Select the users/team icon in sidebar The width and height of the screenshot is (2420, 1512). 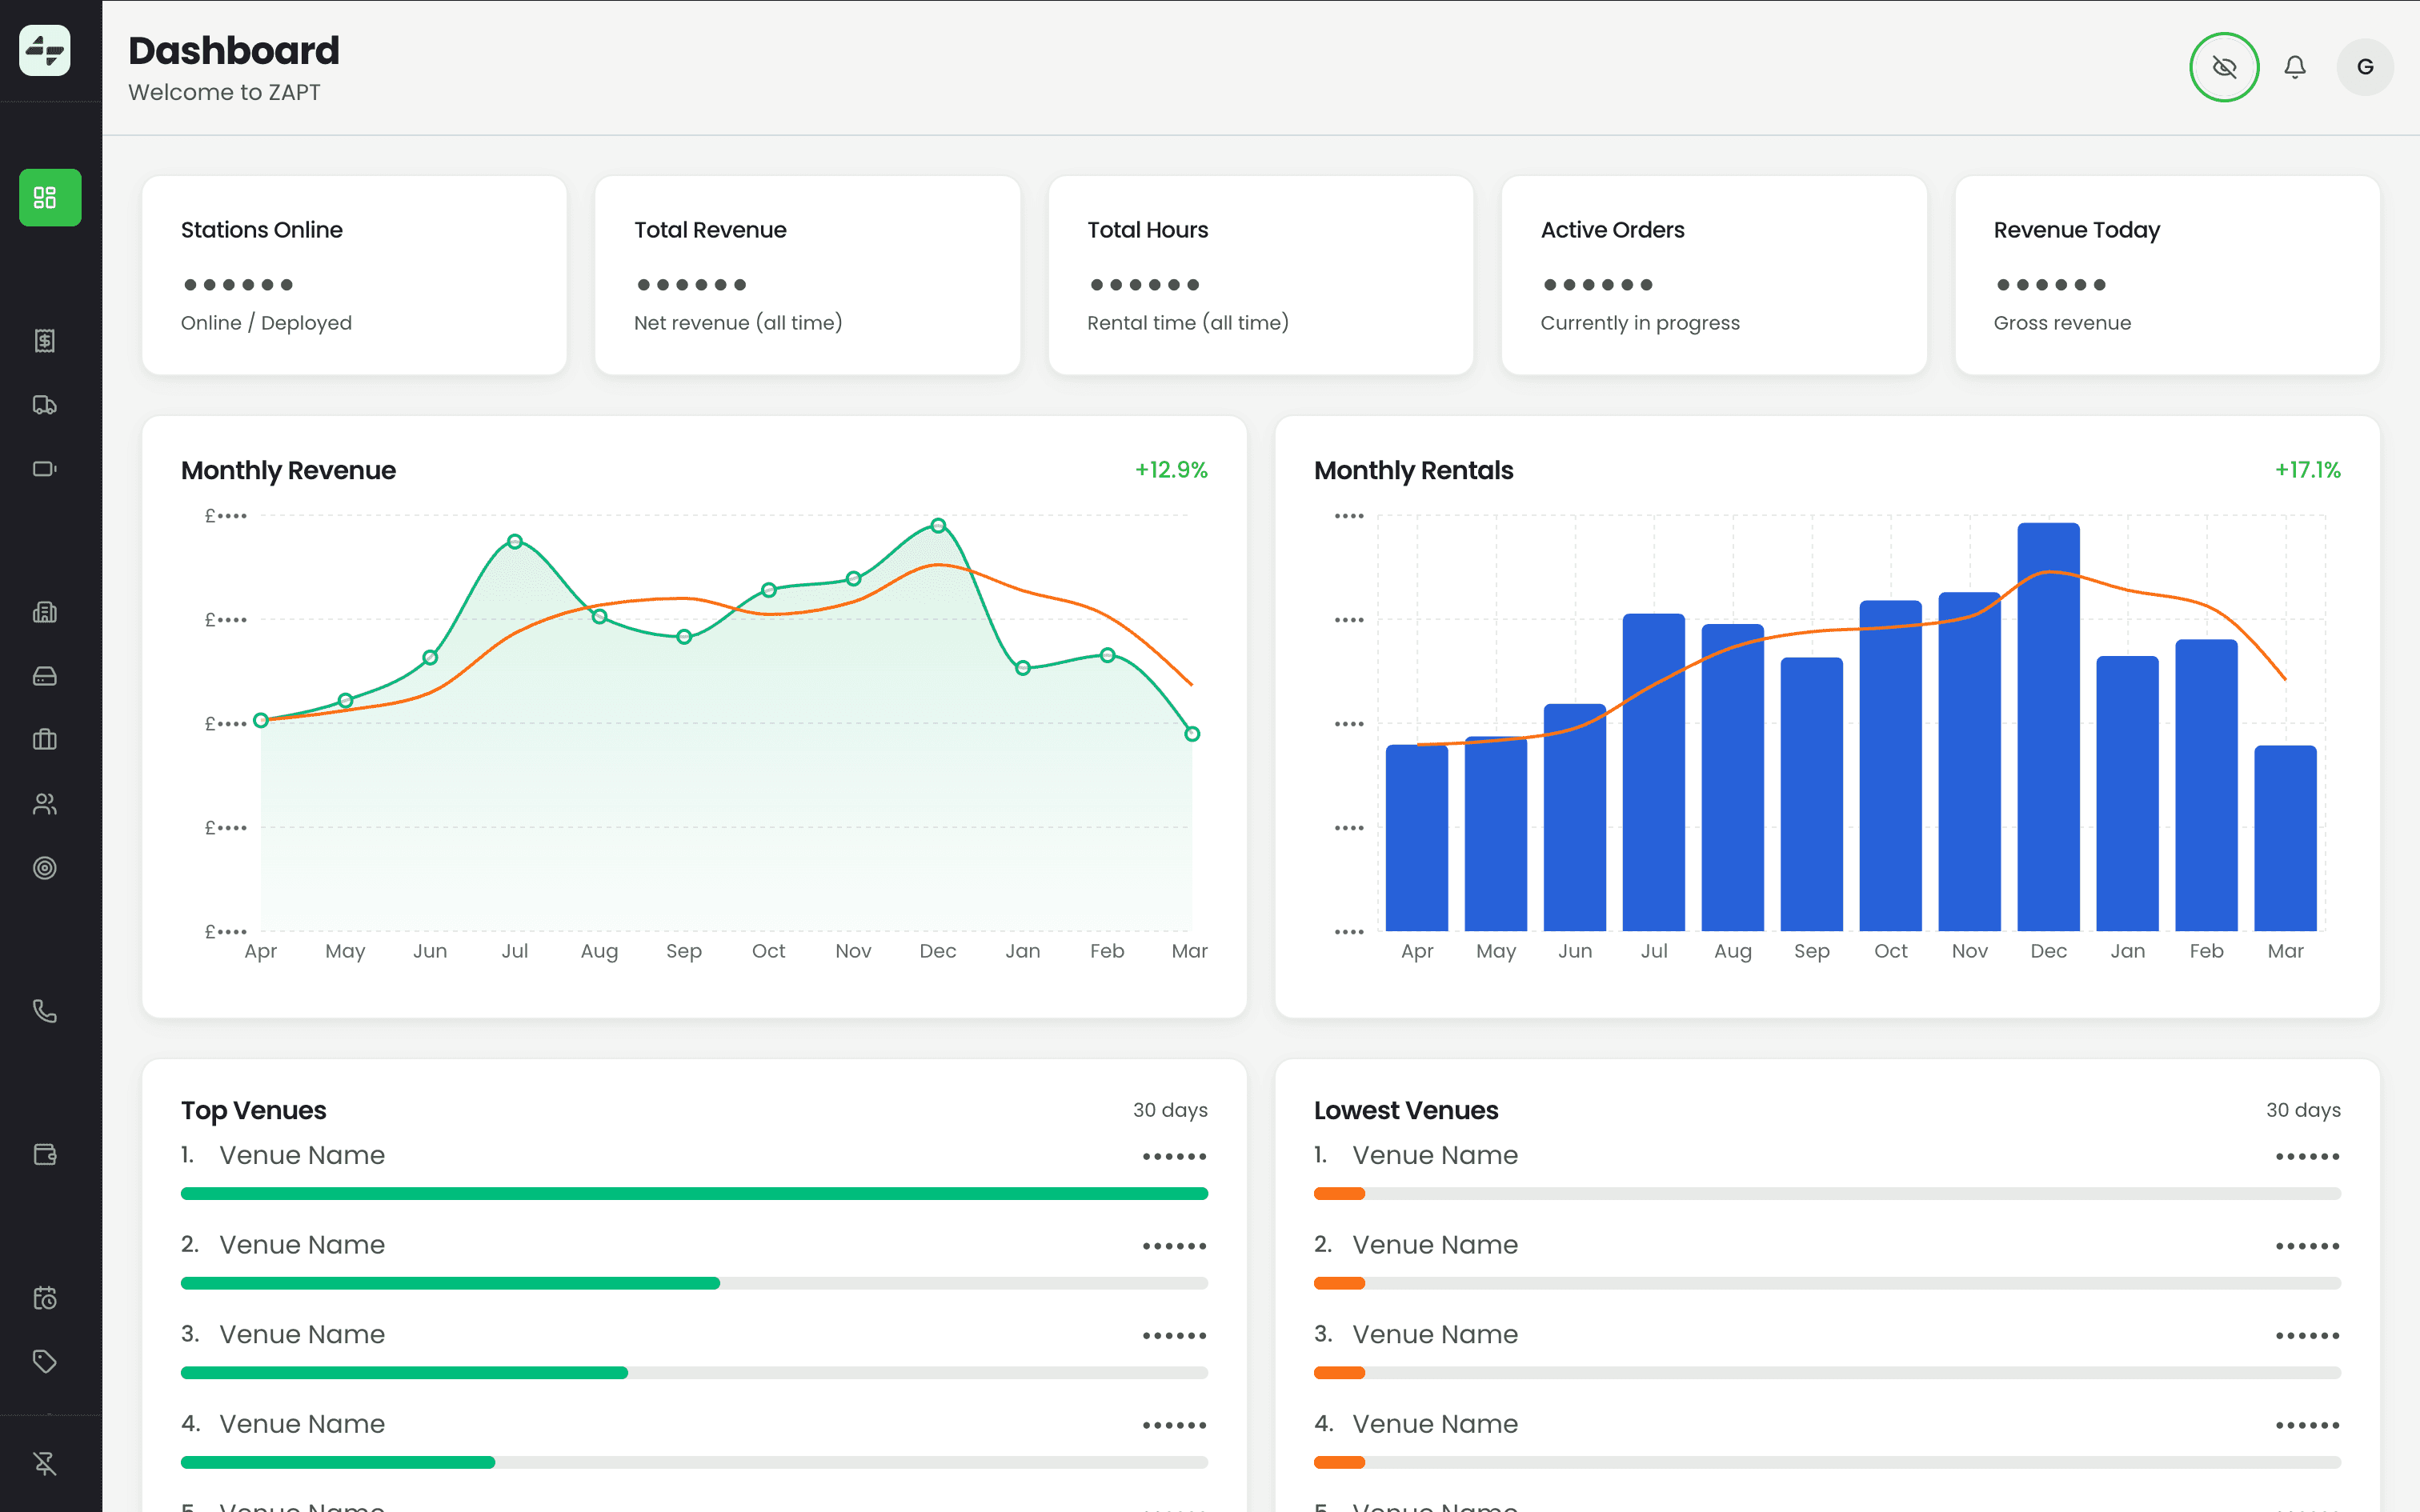[x=45, y=803]
